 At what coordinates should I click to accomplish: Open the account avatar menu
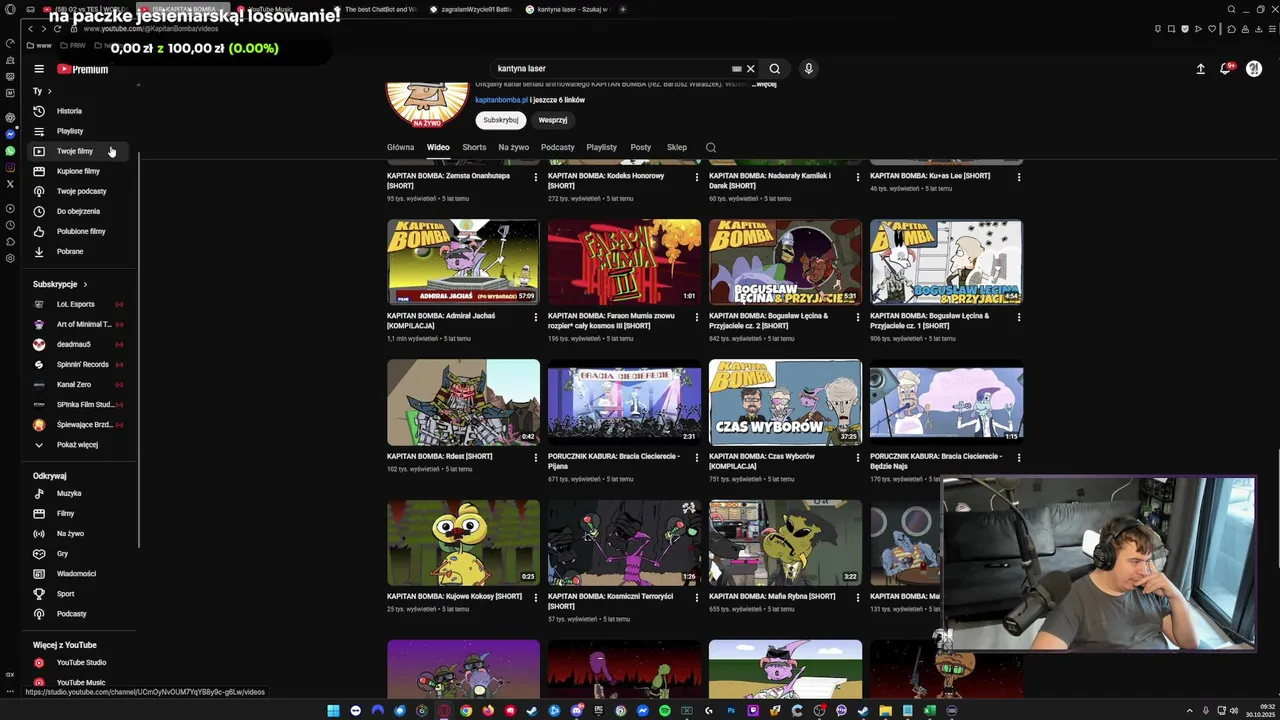pos(1254,69)
